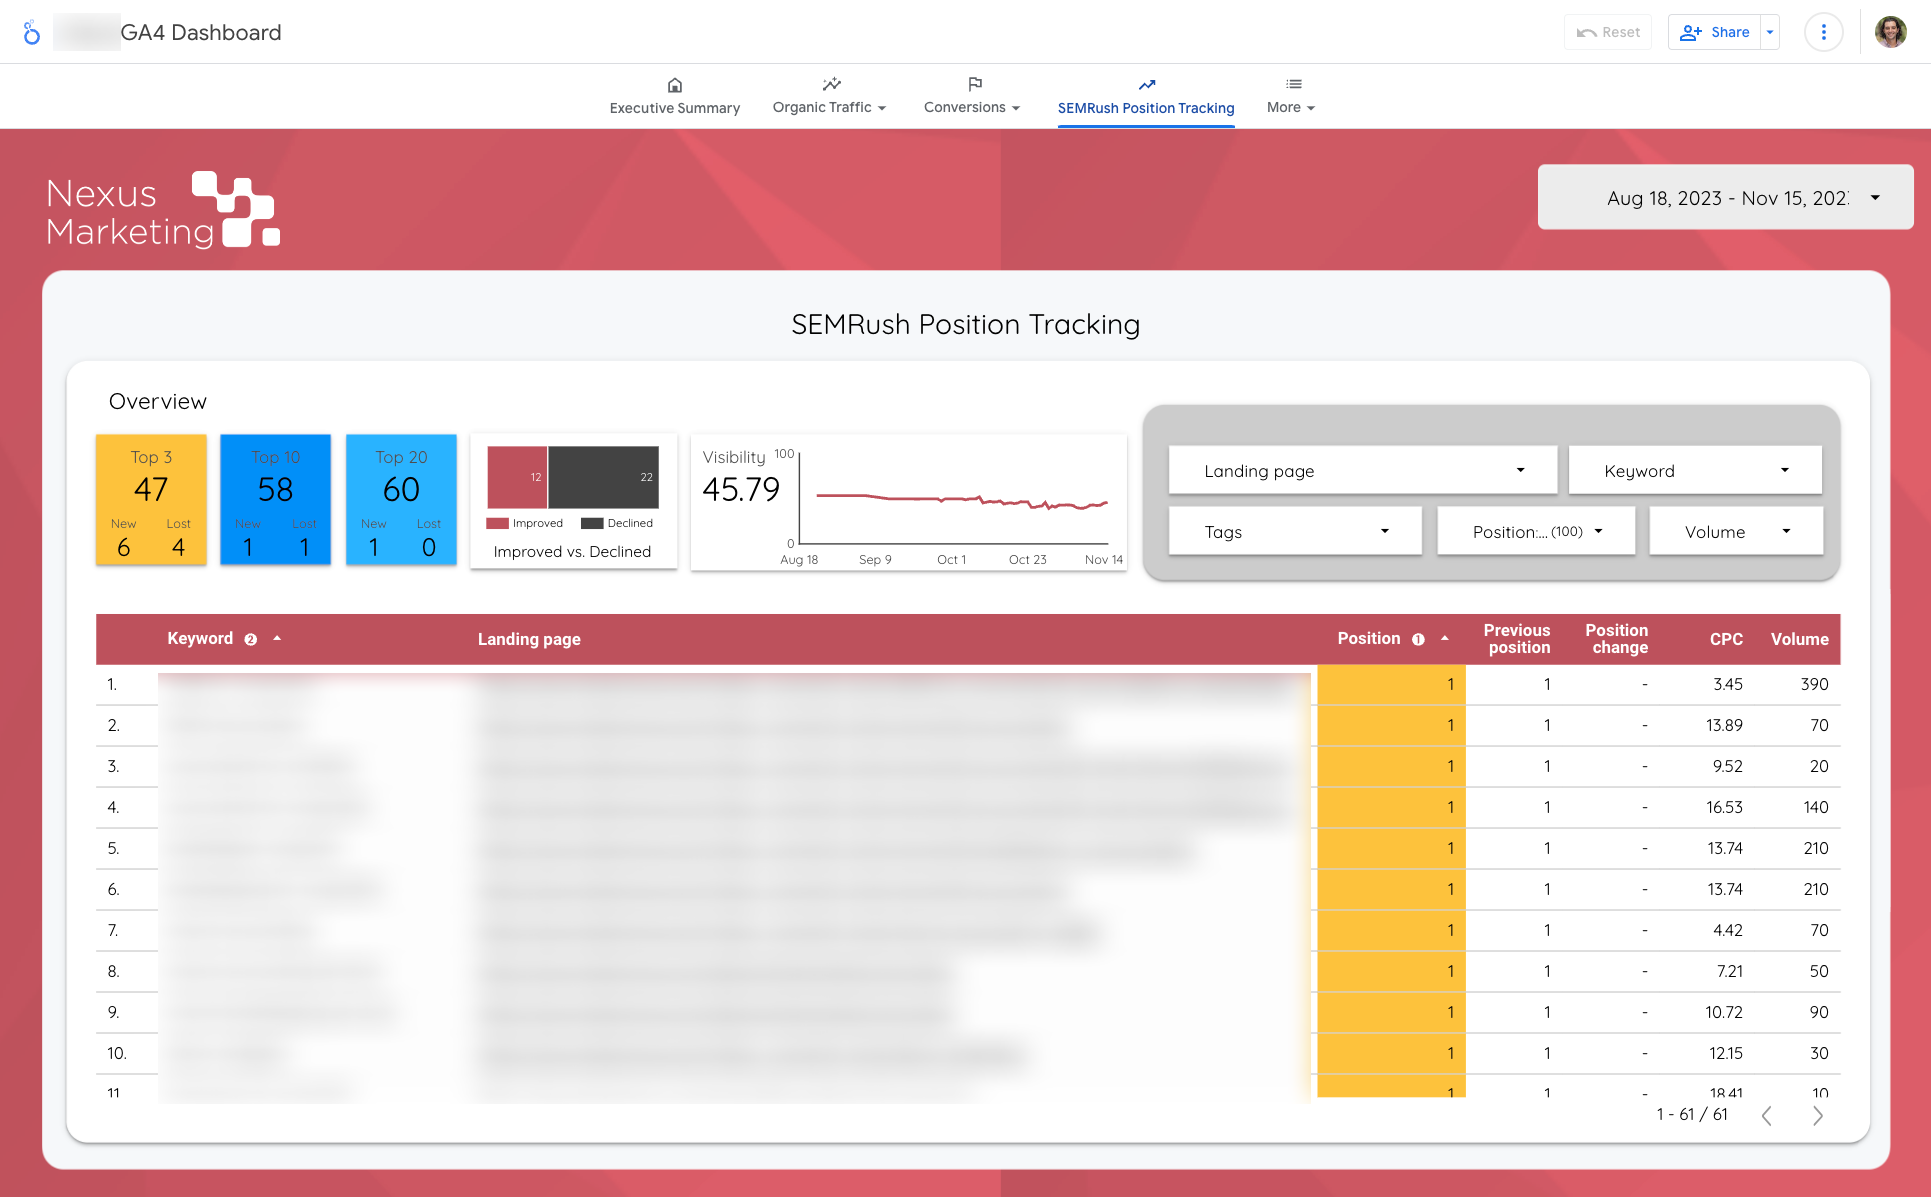Click the Executive Summary home icon

click(x=675, y=85)
